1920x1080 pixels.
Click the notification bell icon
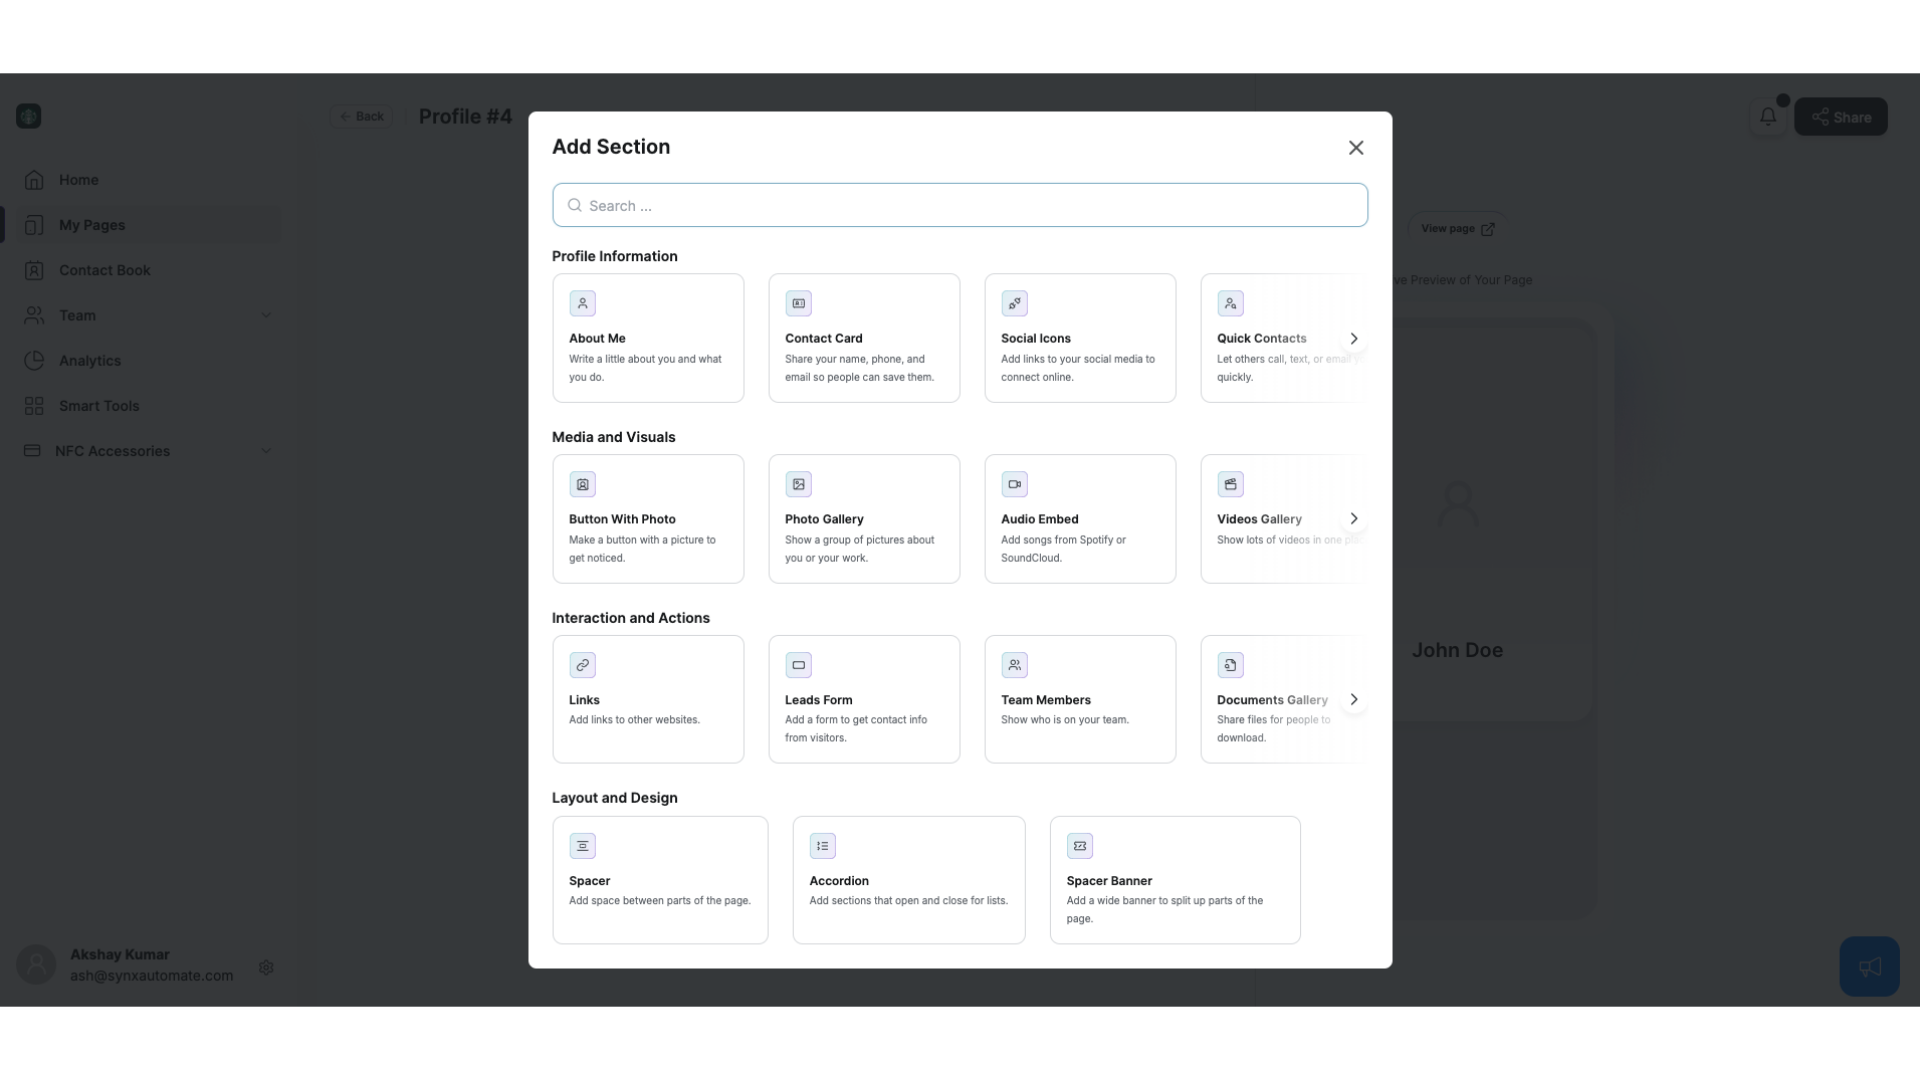[1767, 117]
